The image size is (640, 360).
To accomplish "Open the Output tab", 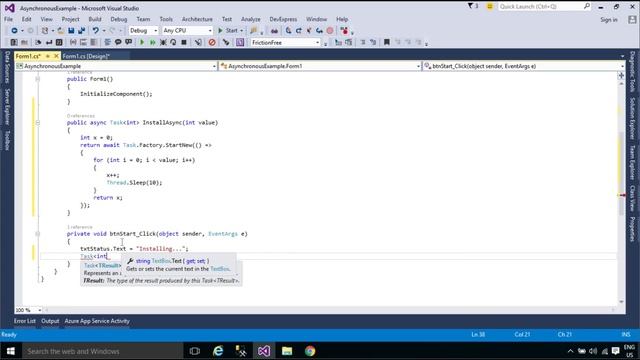I will click(x=50, y=321).
